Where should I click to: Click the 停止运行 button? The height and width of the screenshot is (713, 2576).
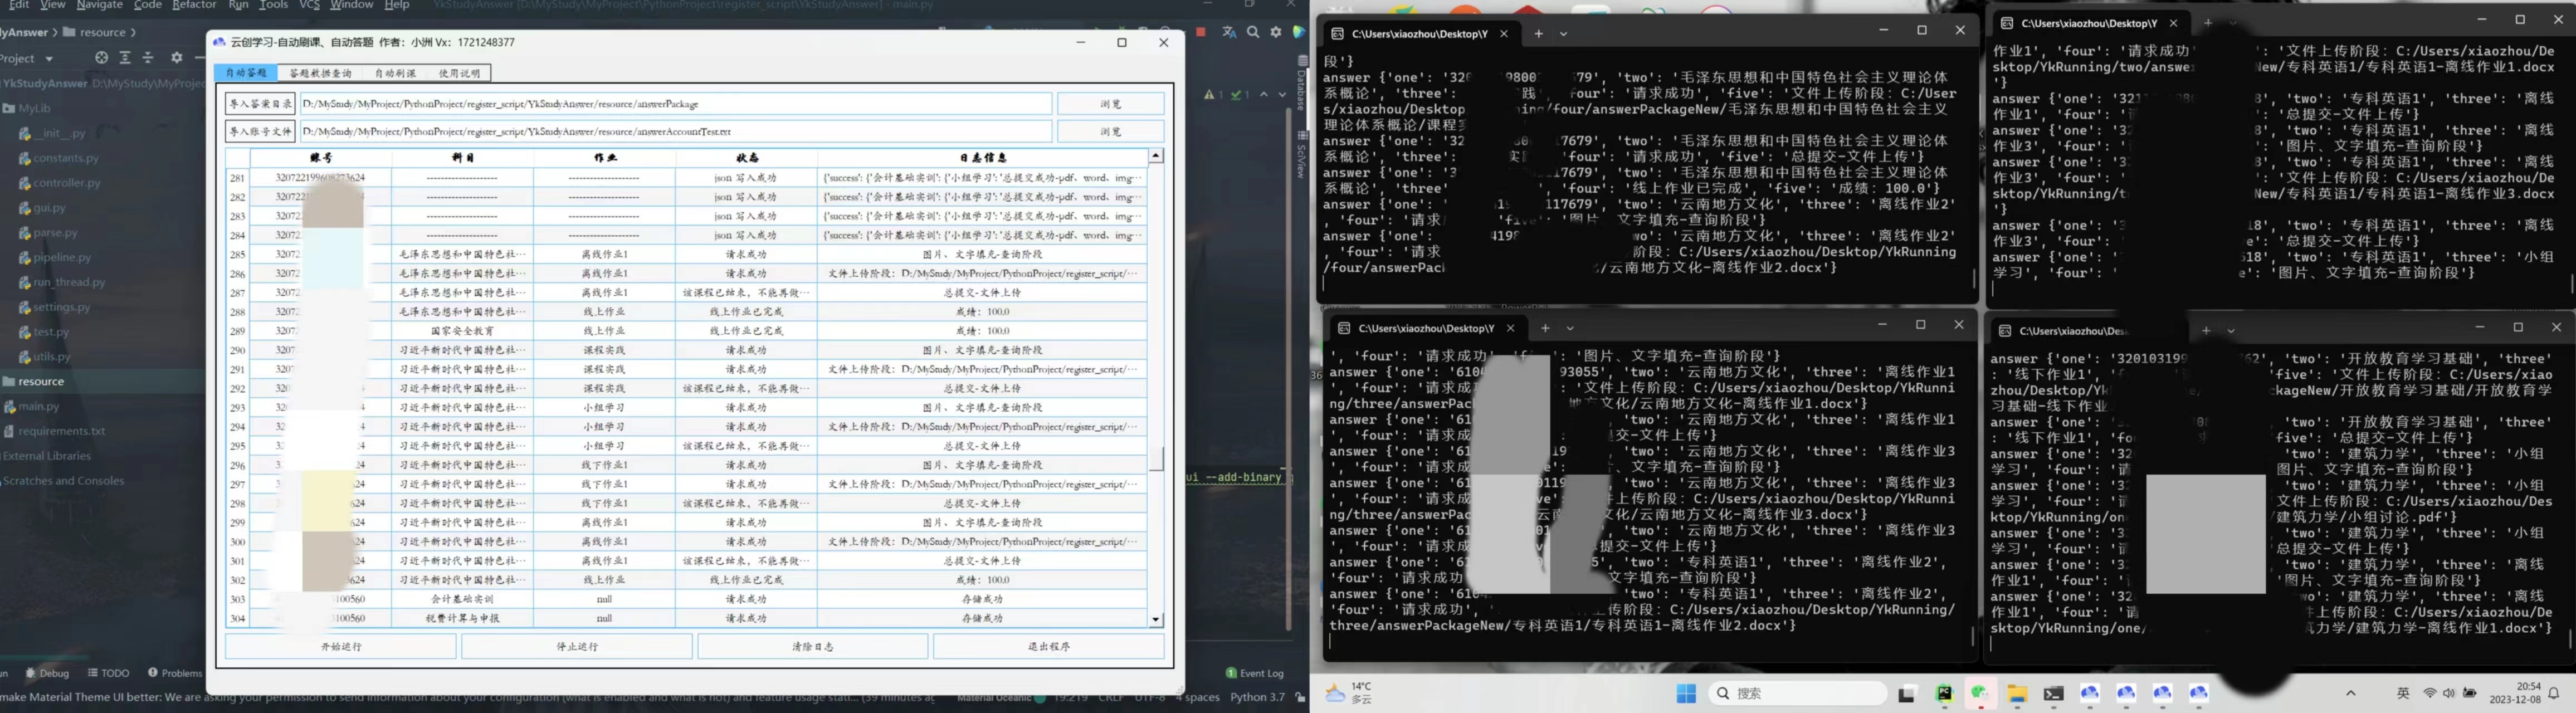pyautogui.click(x=577, y=647)
